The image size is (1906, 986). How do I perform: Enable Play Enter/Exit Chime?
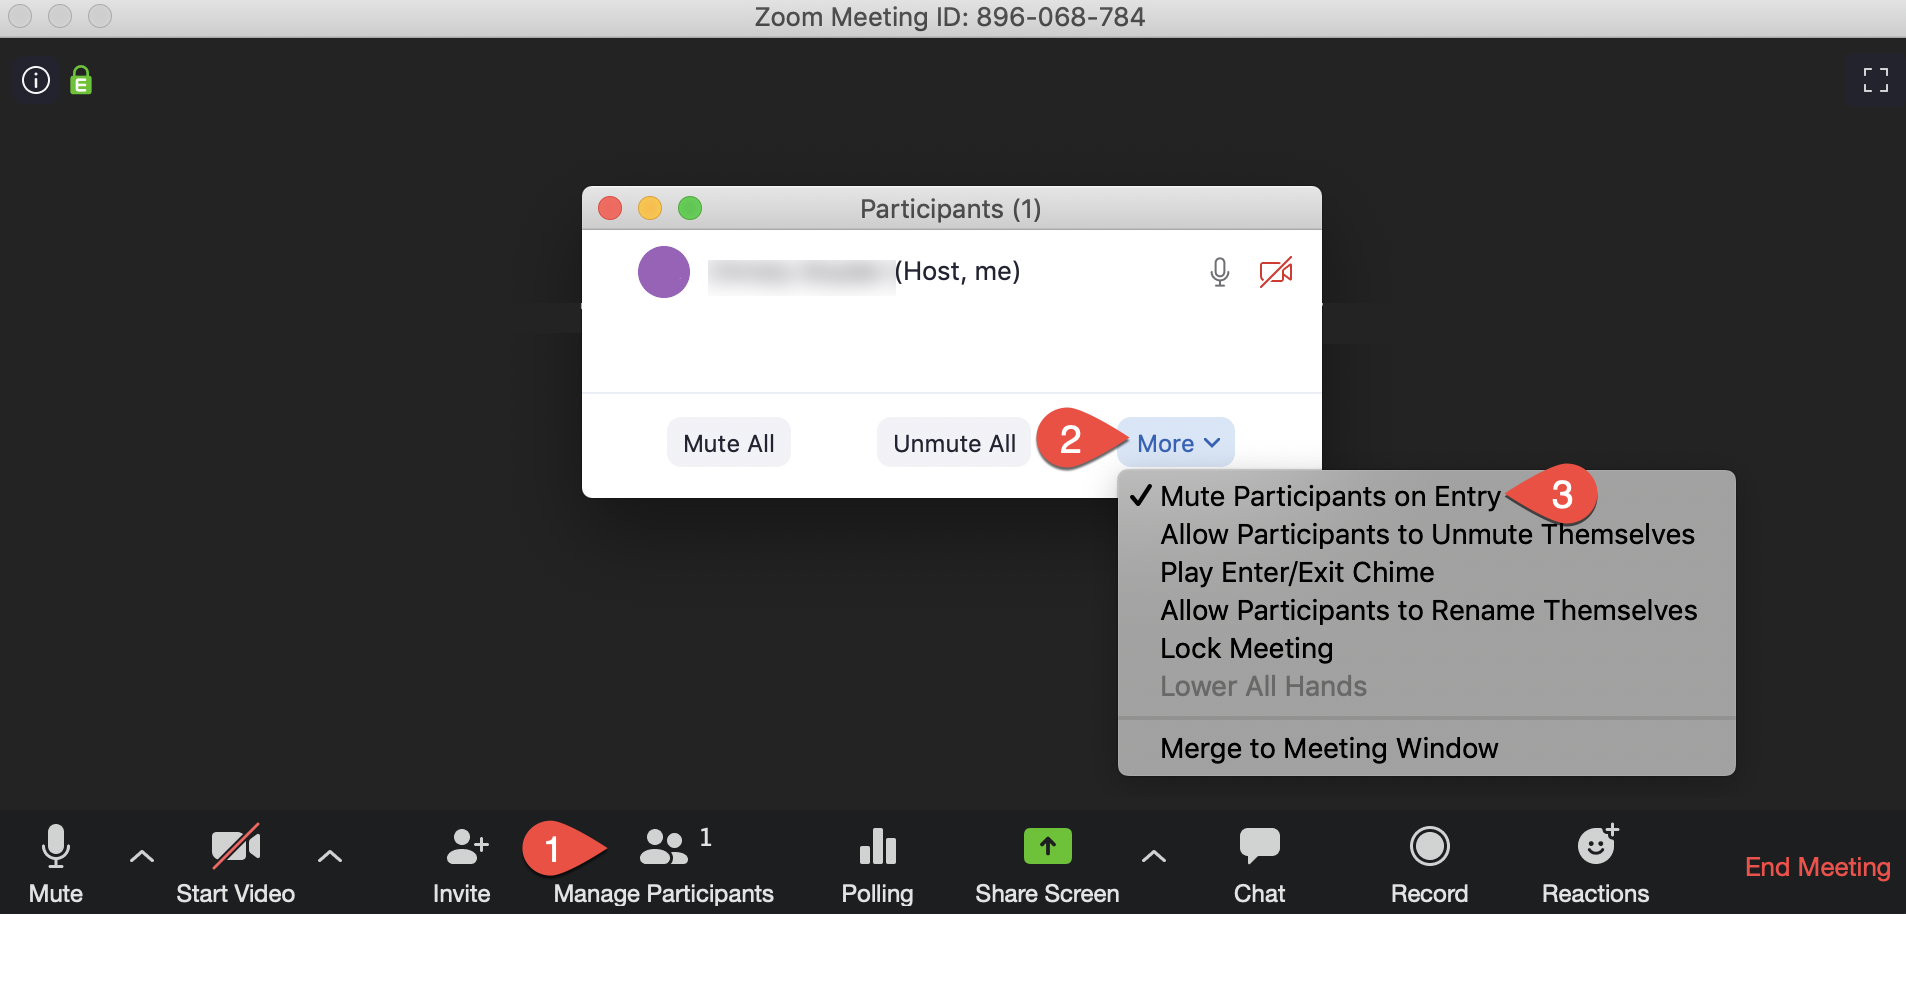click(x=1296, y=572)
